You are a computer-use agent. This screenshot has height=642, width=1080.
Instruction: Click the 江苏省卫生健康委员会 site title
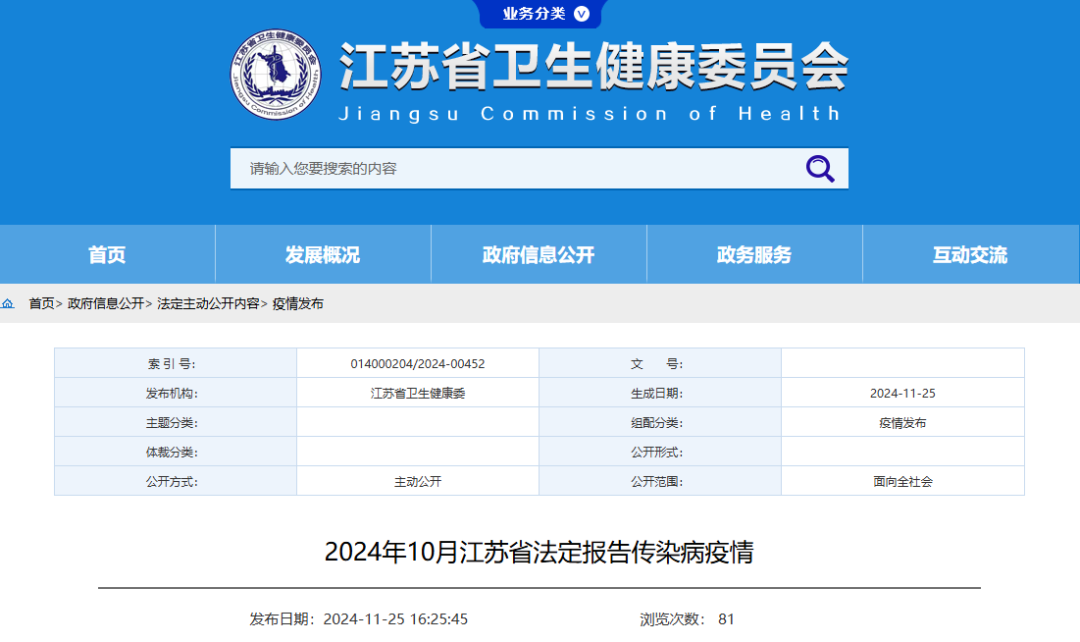[x=594, y=66]
